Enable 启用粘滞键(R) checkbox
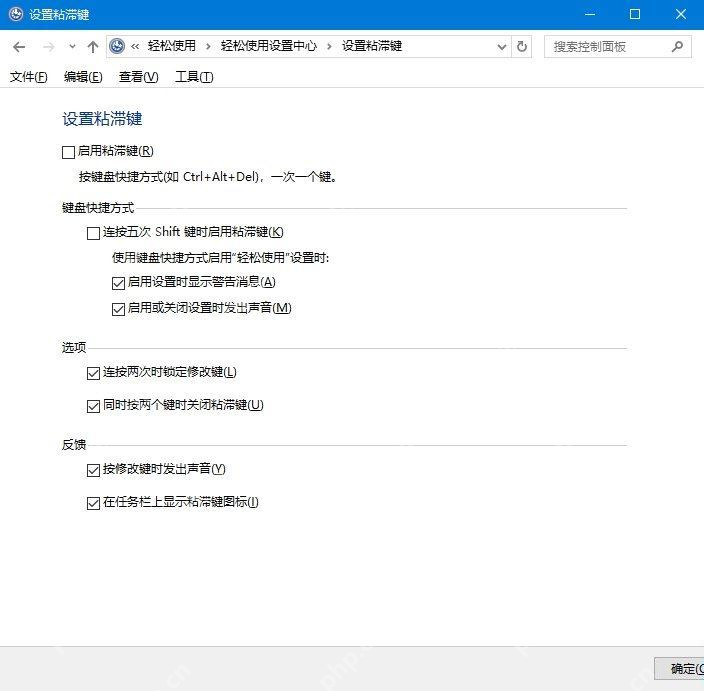The width and height of the screenshot is (704, 691). 68,152
